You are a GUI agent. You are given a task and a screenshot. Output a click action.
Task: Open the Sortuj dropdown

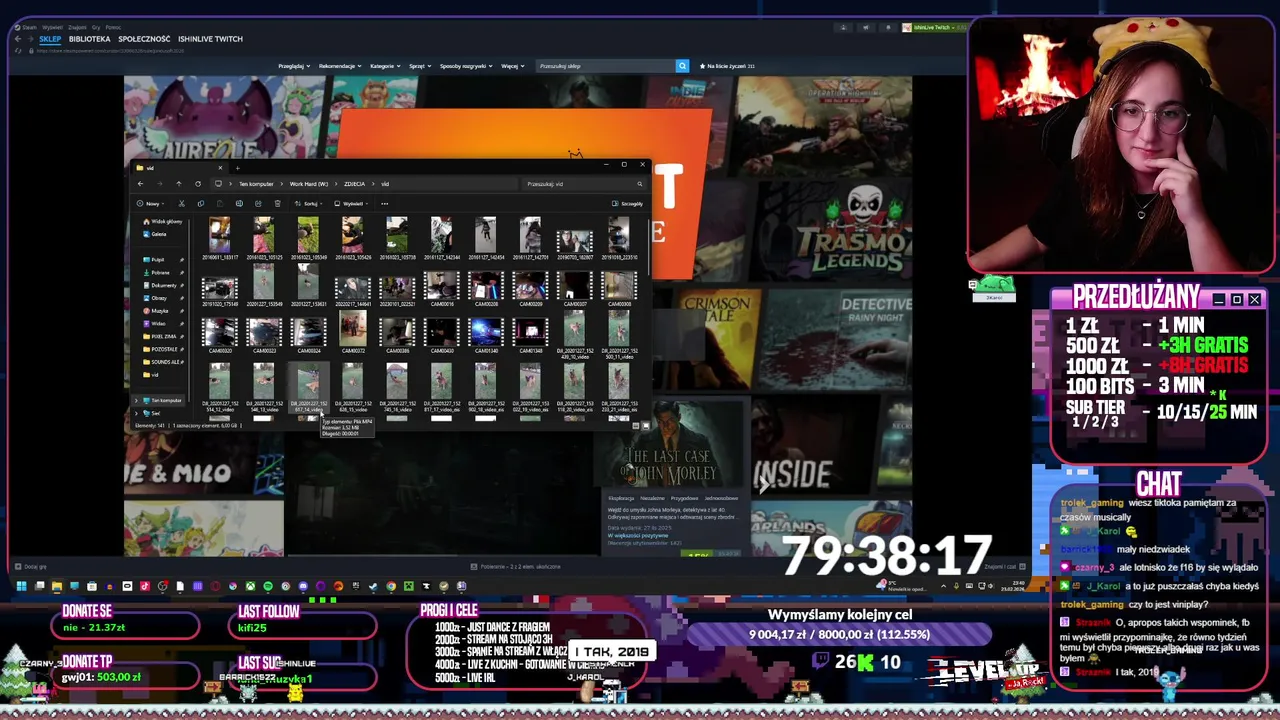pyautogui.click(x=311, y=204)
